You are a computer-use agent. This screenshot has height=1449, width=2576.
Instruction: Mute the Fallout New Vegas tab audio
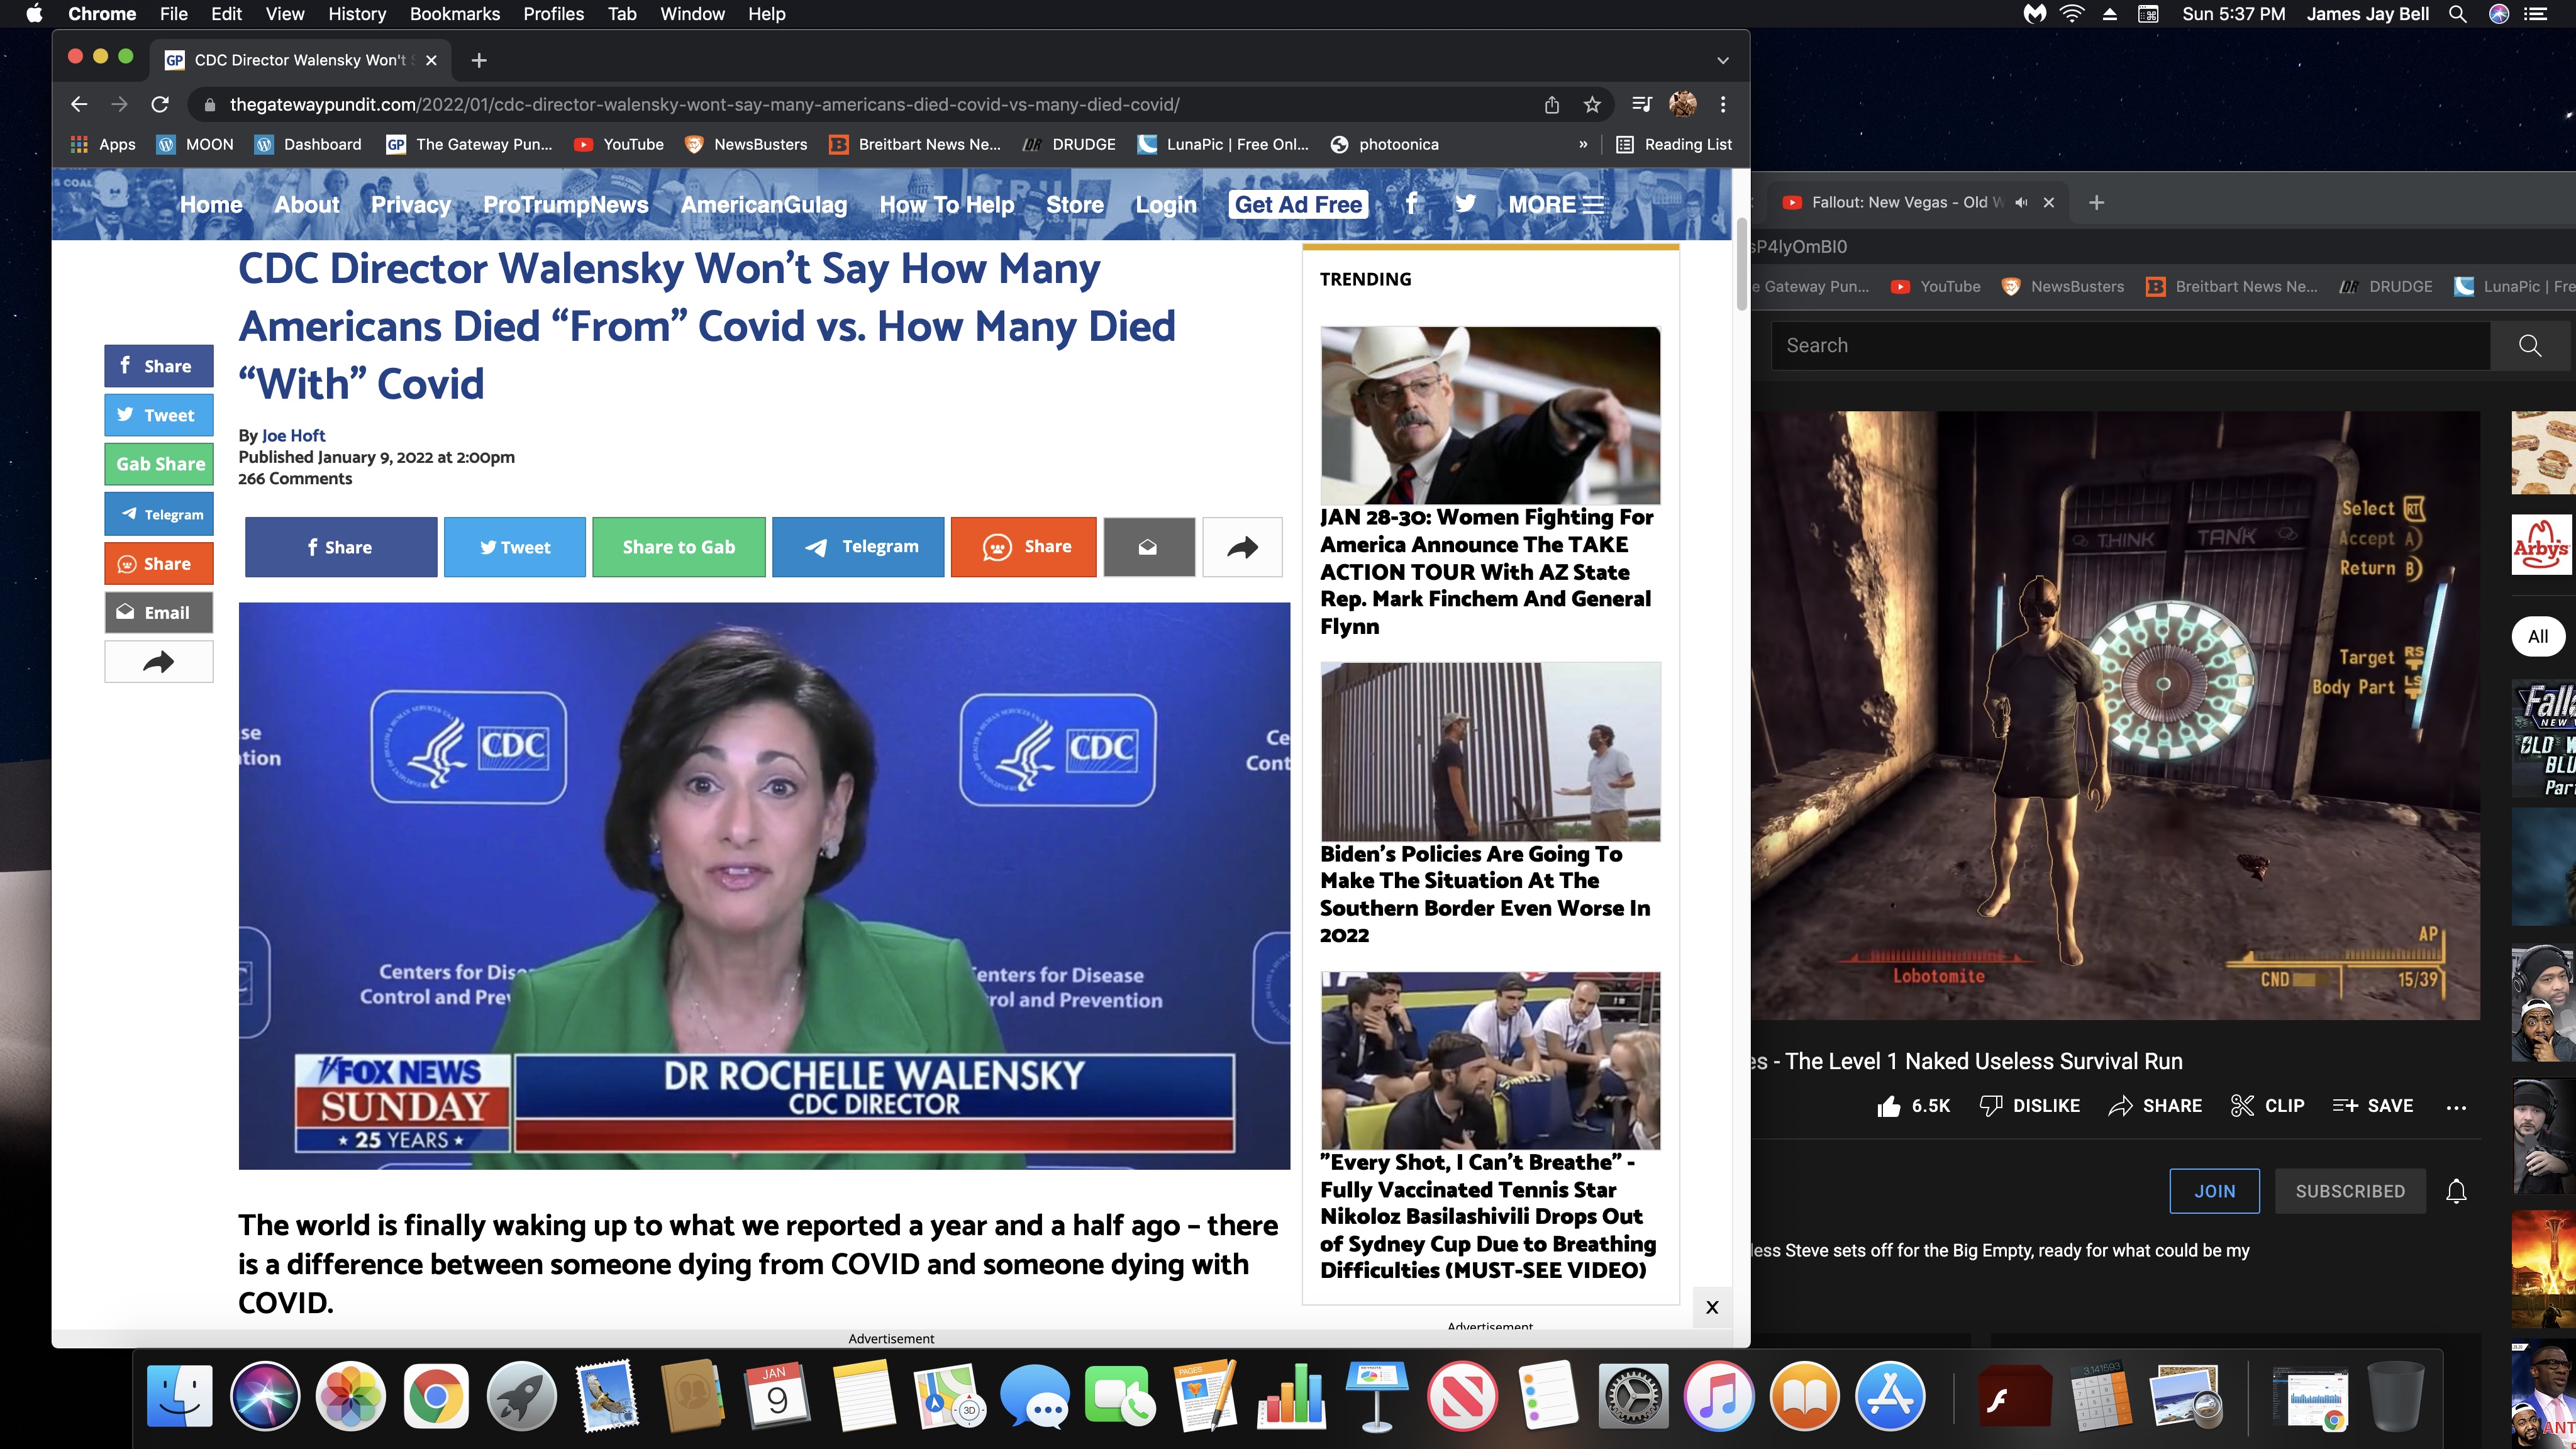2021,202
